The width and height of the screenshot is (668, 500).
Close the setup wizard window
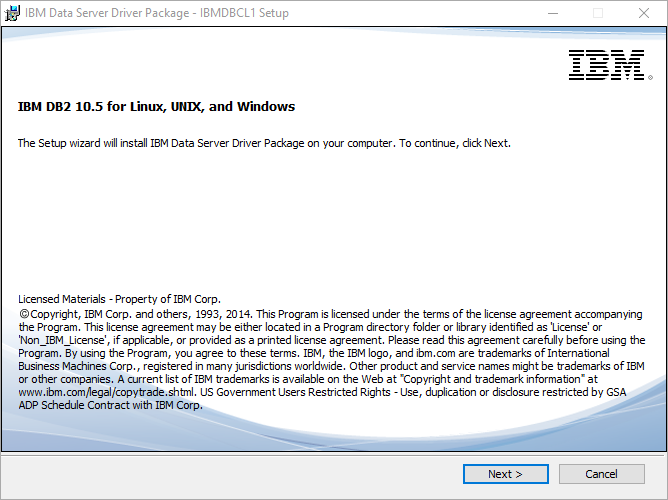click(x=644, y=13)
